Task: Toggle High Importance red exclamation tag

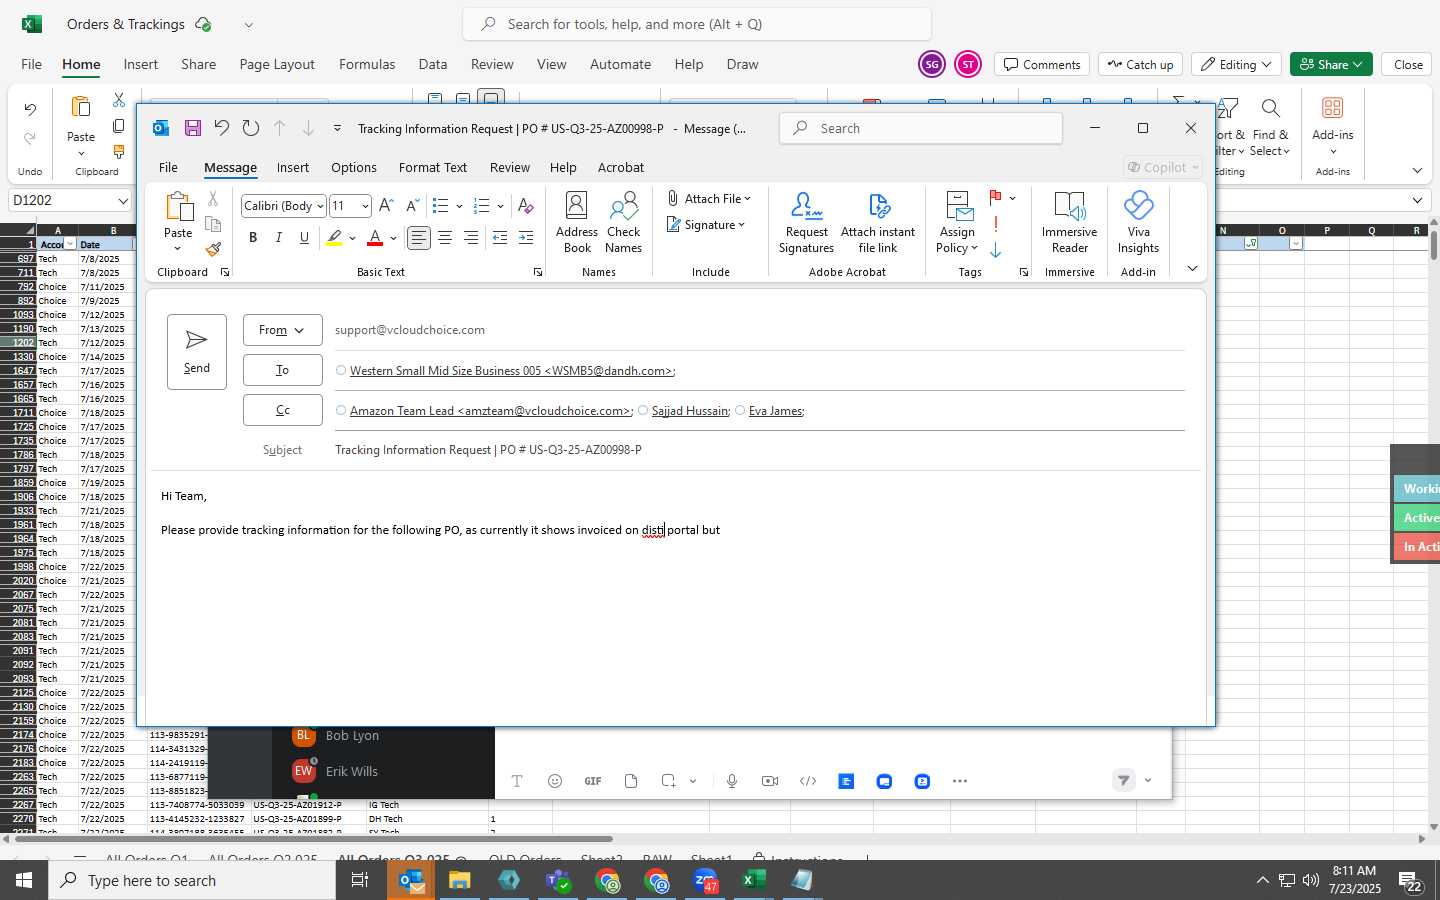Action: 996,224
